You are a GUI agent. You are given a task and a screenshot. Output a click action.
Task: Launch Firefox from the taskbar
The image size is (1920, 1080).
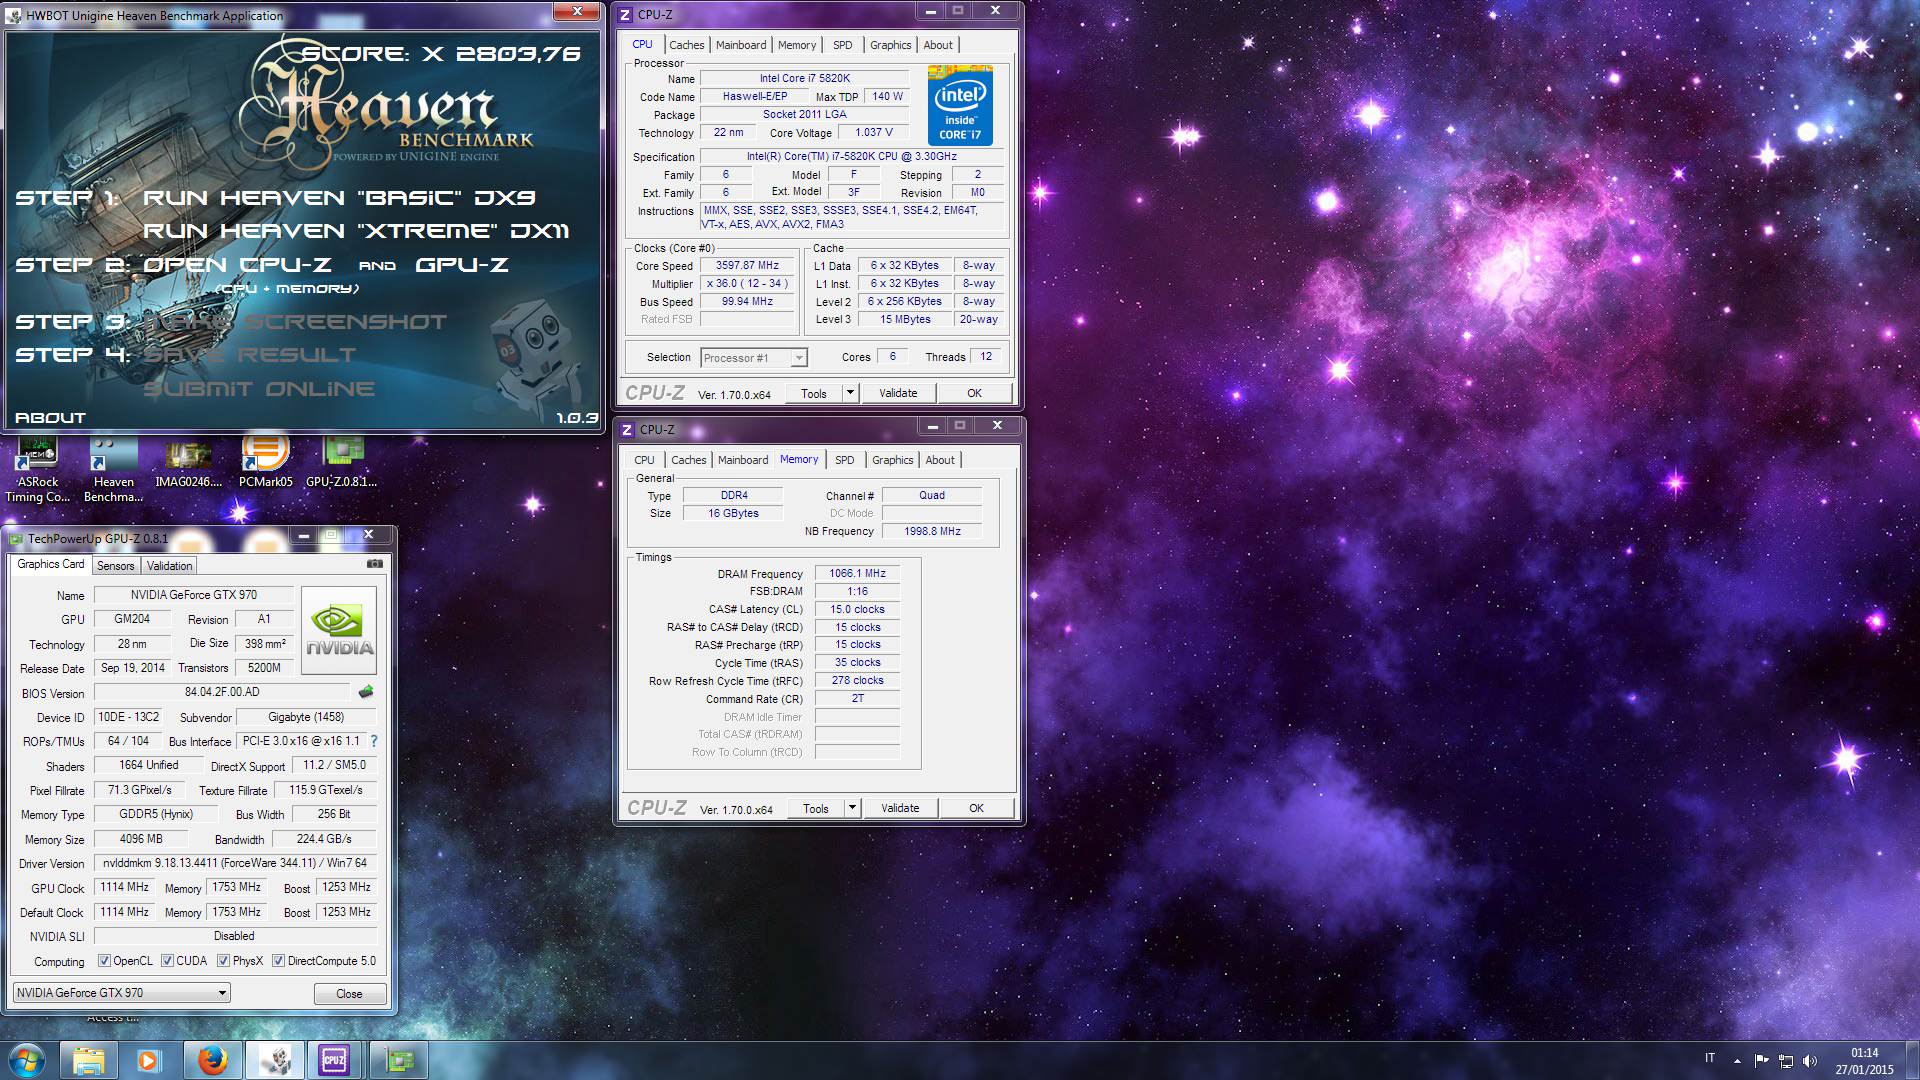pos(212,1060)
